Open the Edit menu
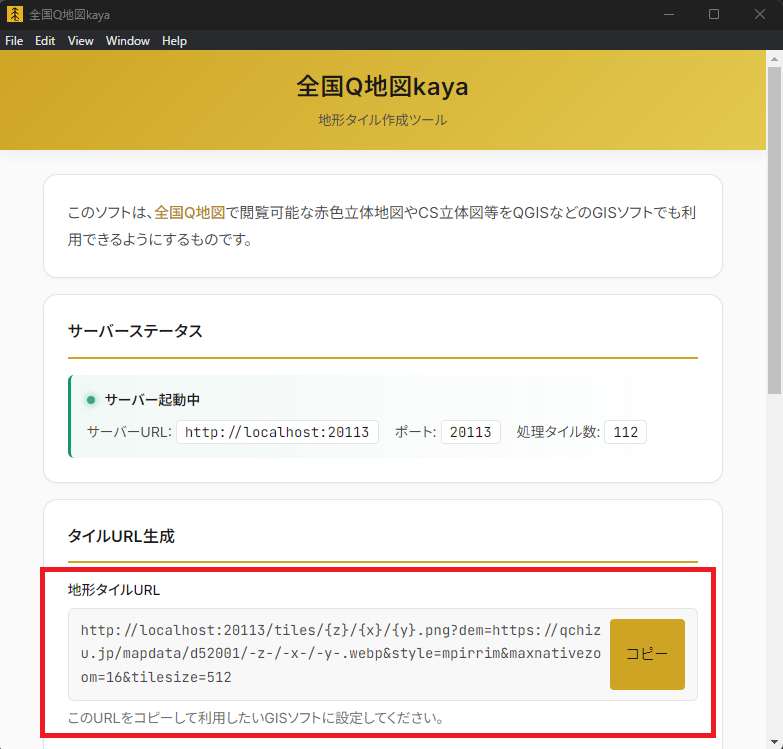 pos(45,41)
